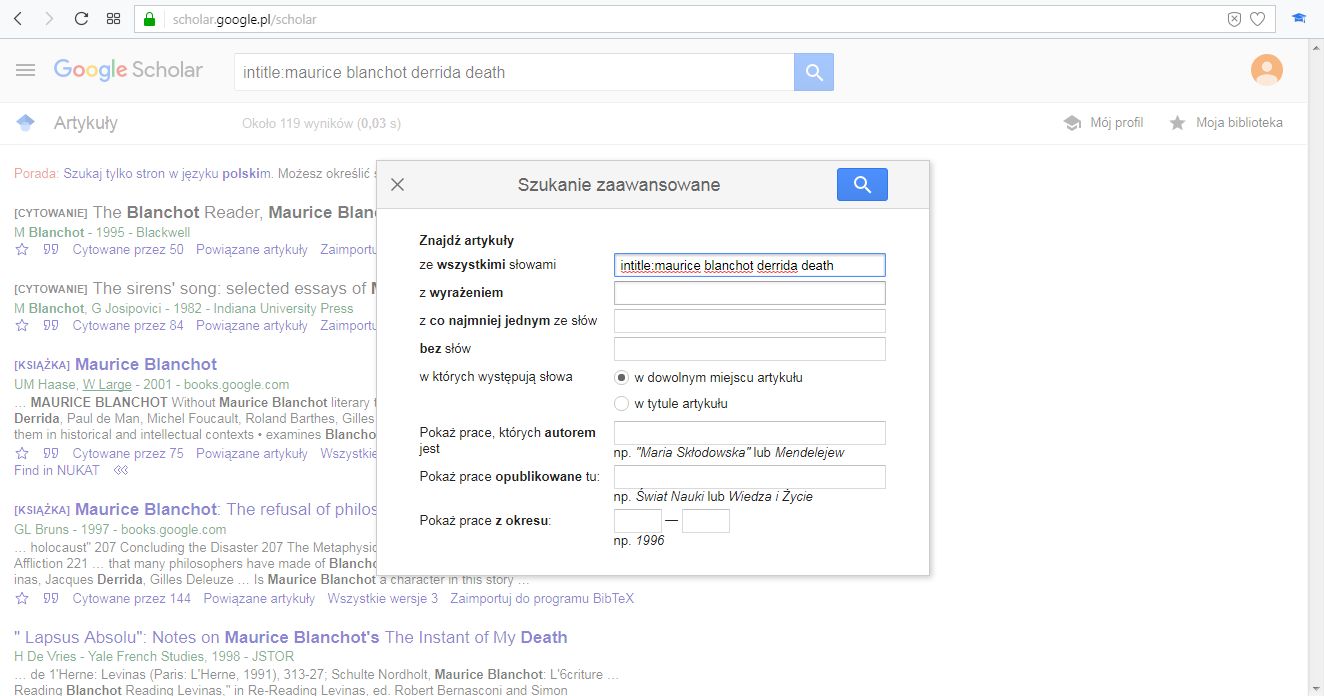
Task: Click the ad-blocker shield icon in address bar
Action: pos(1234,19)
